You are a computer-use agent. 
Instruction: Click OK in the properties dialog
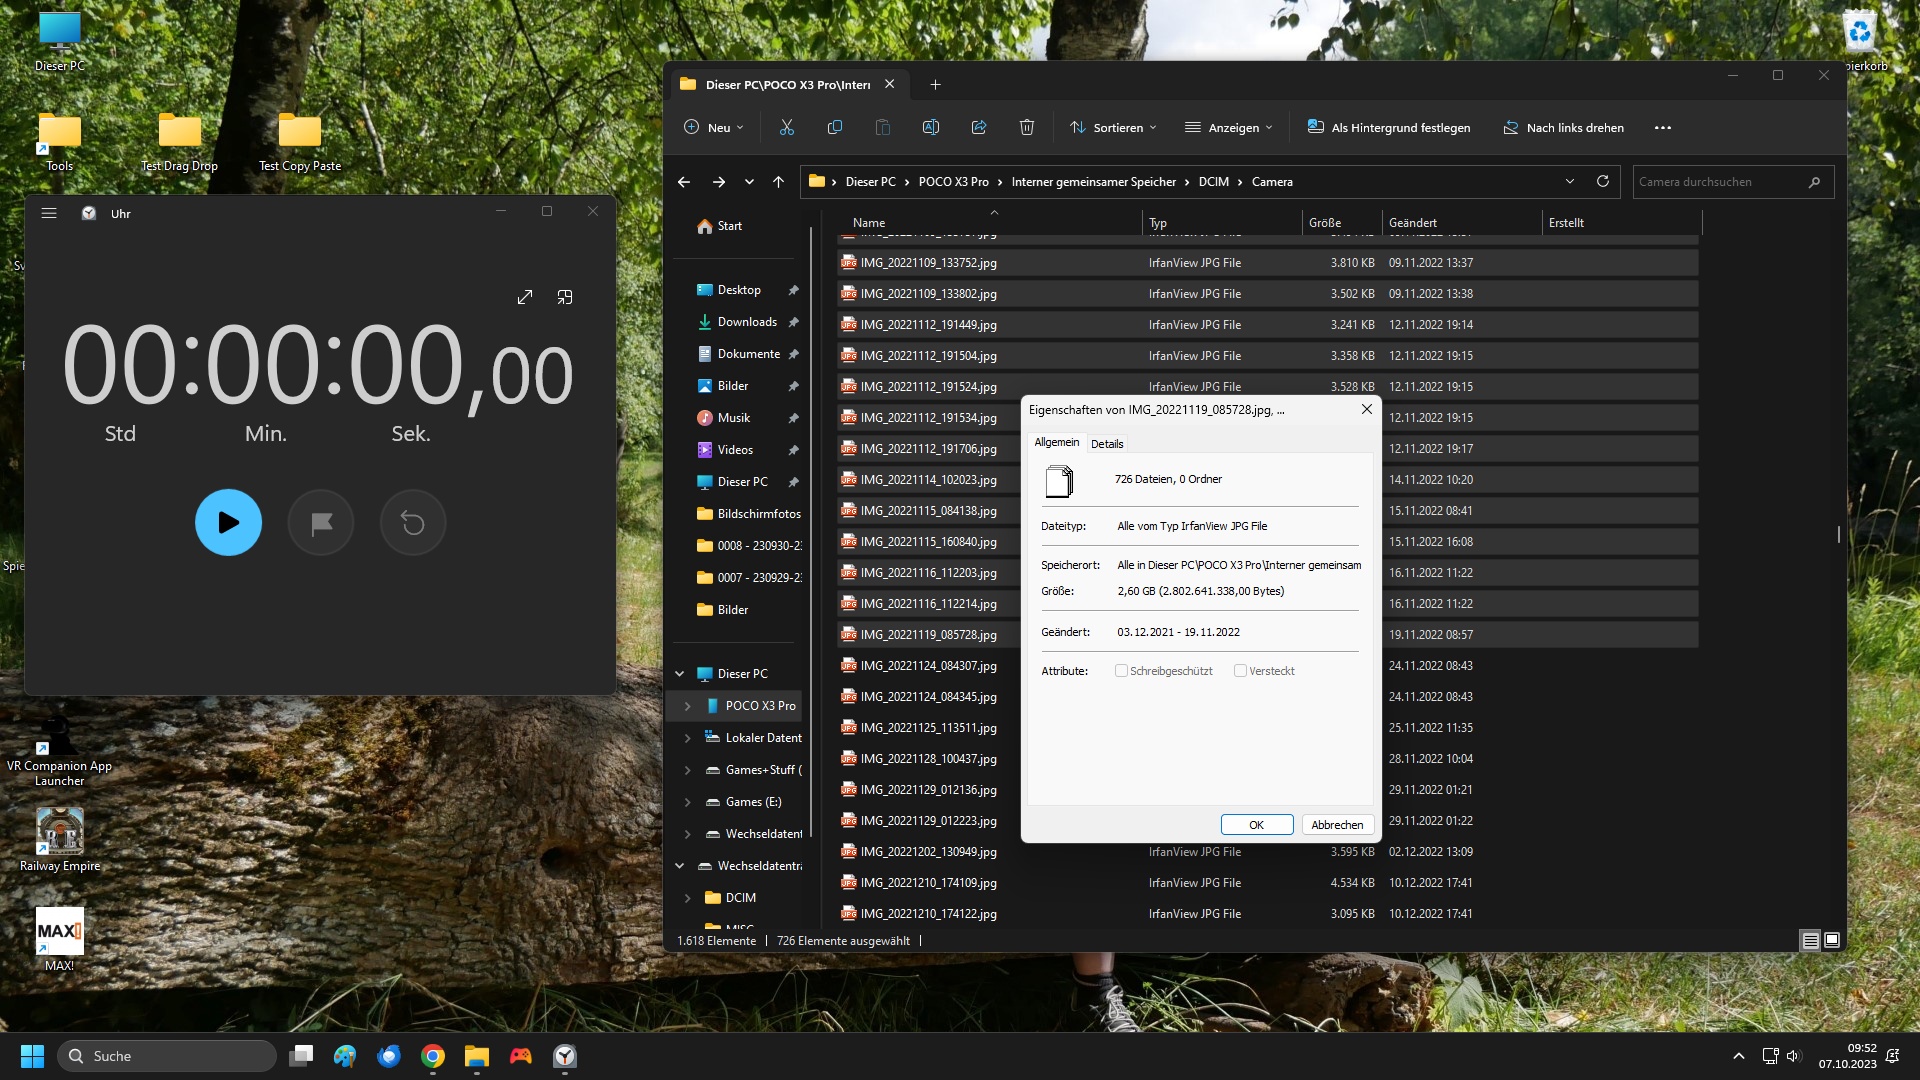click(1256, 825)
